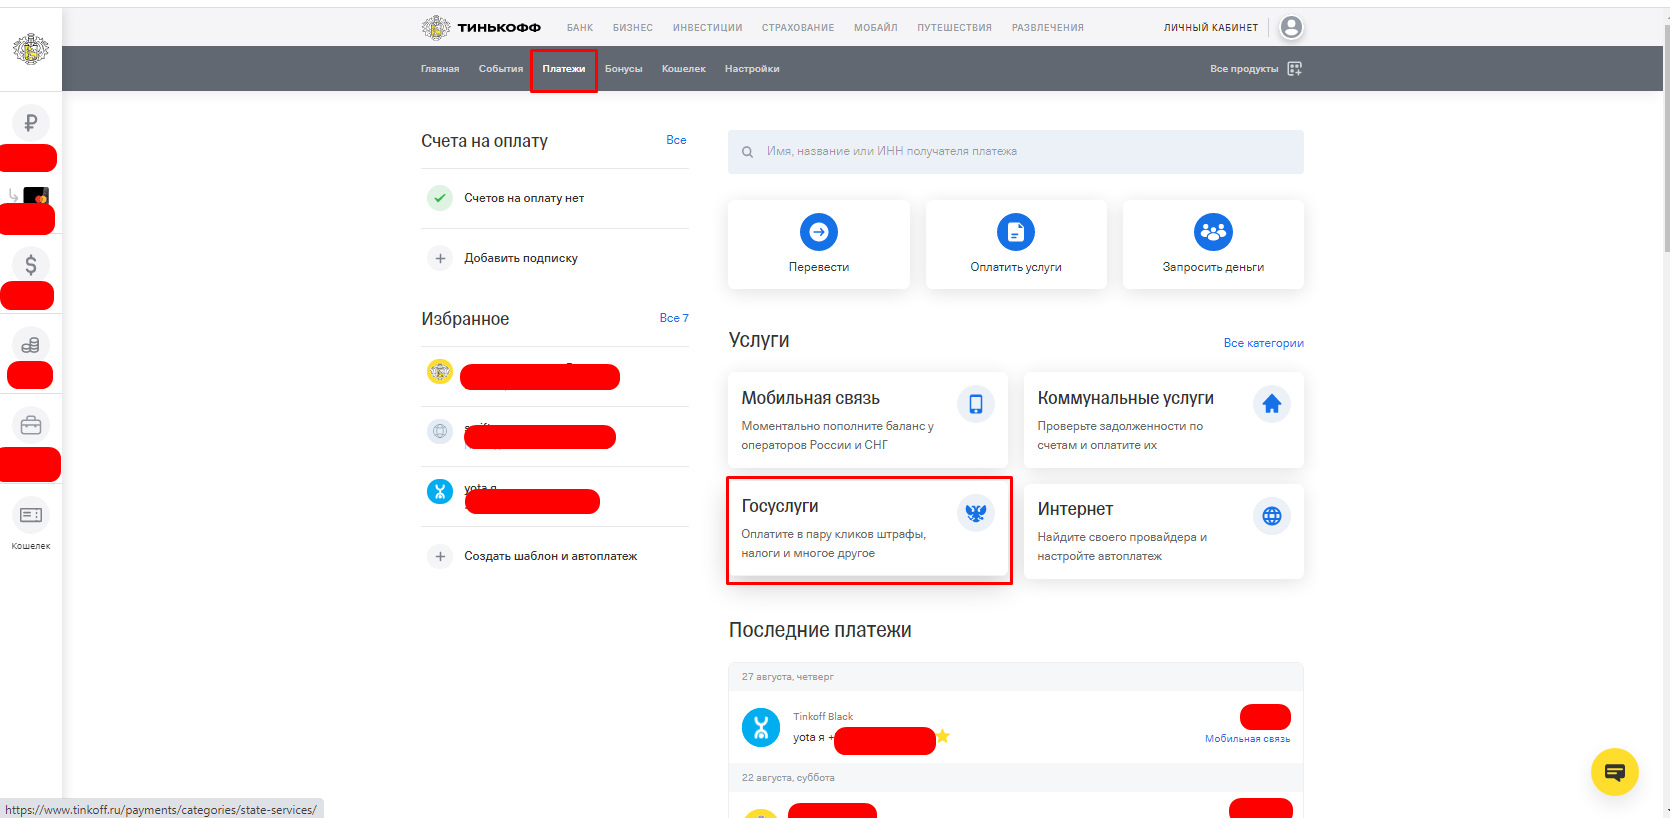
Task: Open the Mastercard card thumbnail in sidebar
Action: (x=36, y=196)
